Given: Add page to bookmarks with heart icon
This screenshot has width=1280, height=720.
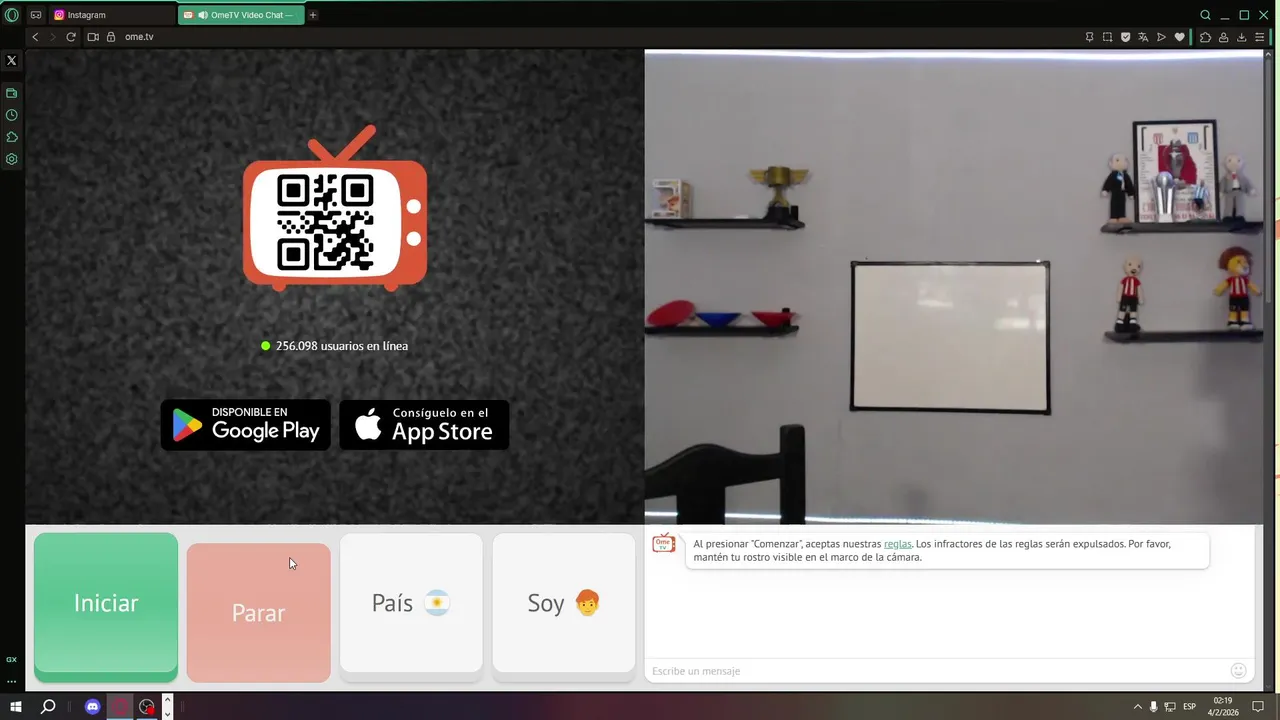Looking at the screenshot, I should tap(1179, 37).
